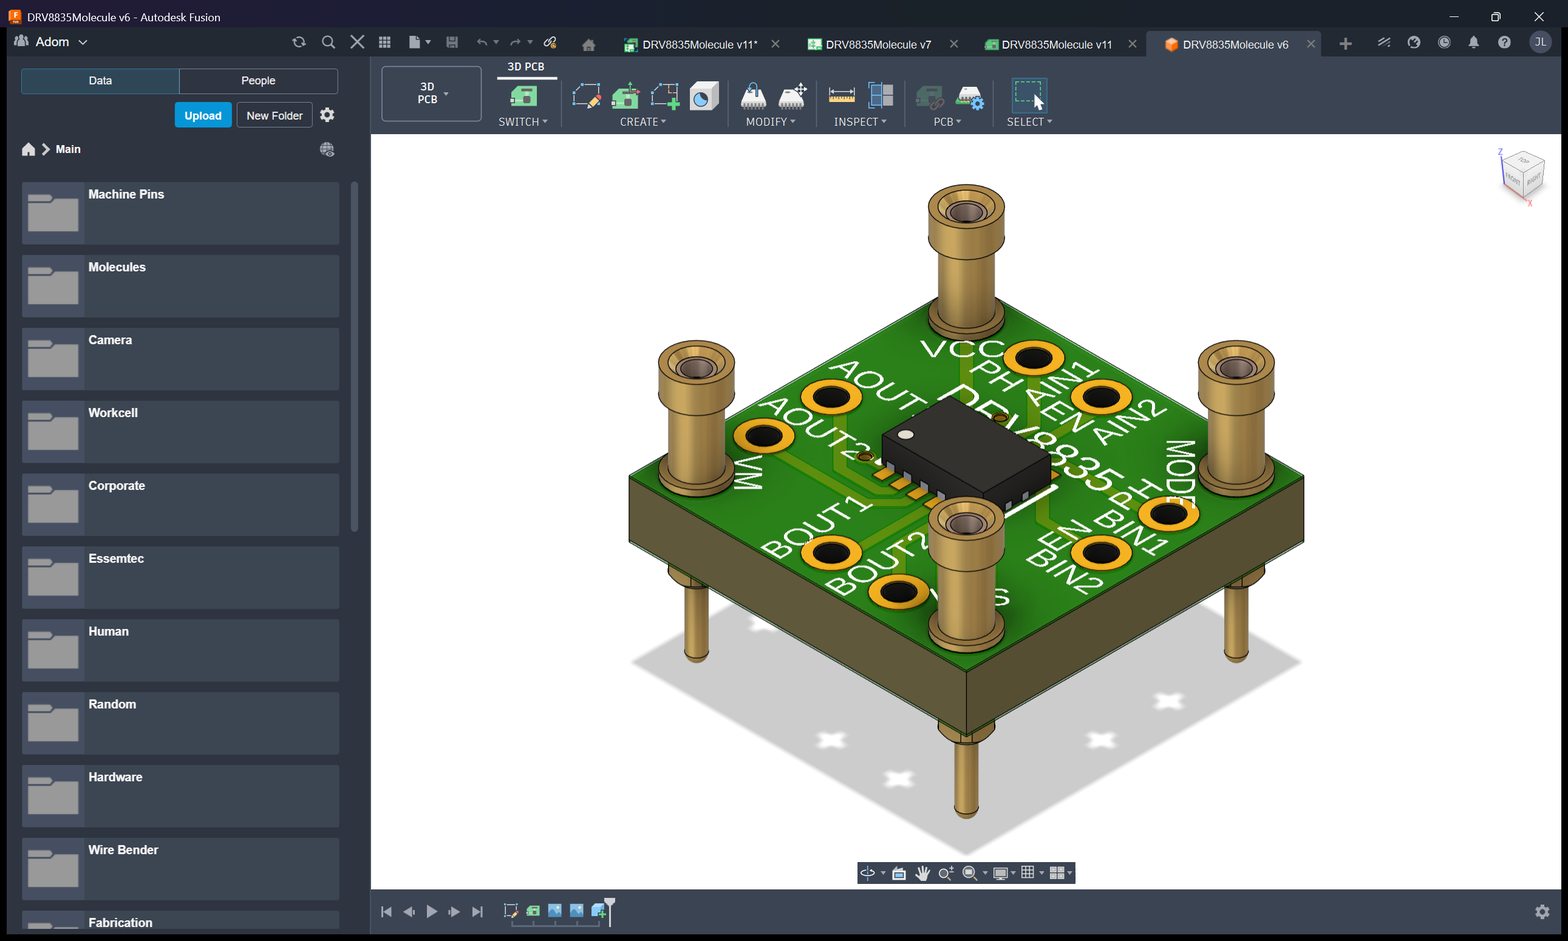Screen dimensions: 1568x941
Task: Click the Switch to 2D PCB icon
Action: click(x=523, y=96)
